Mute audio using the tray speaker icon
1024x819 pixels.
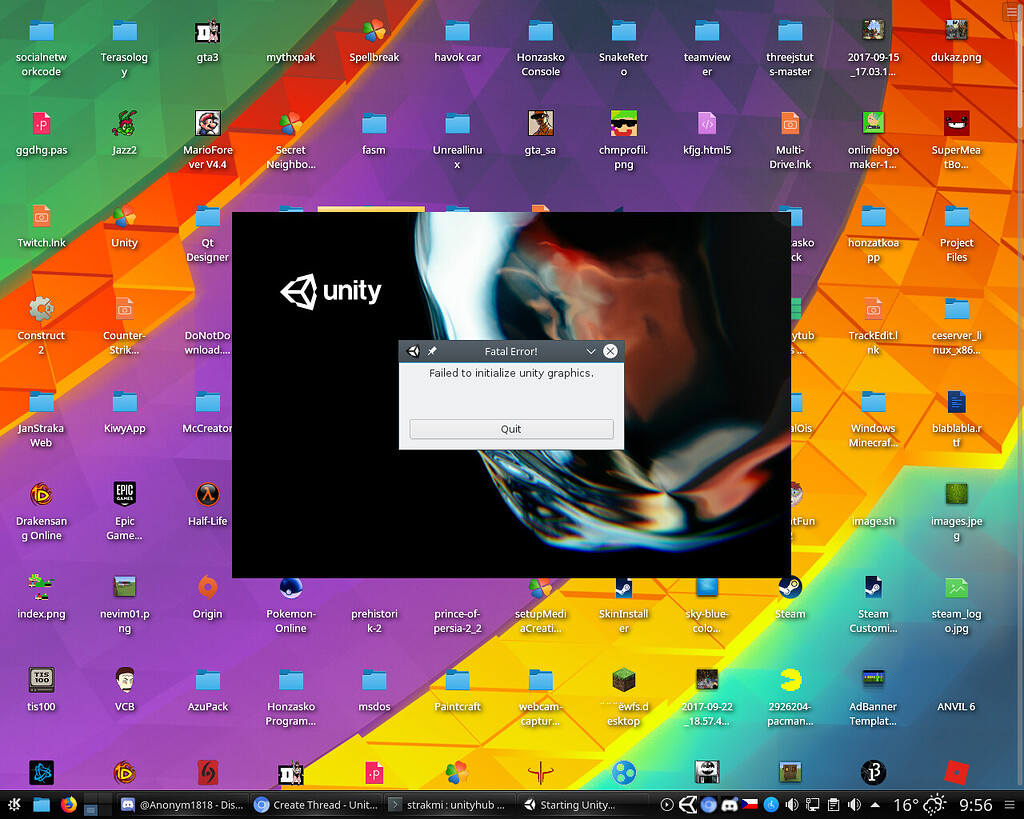coord(792,804)
